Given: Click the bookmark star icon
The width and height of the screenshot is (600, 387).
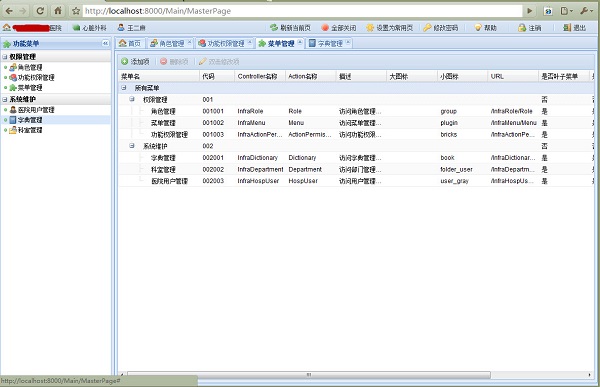Looking at the screenshot, I should coord(76,11).
